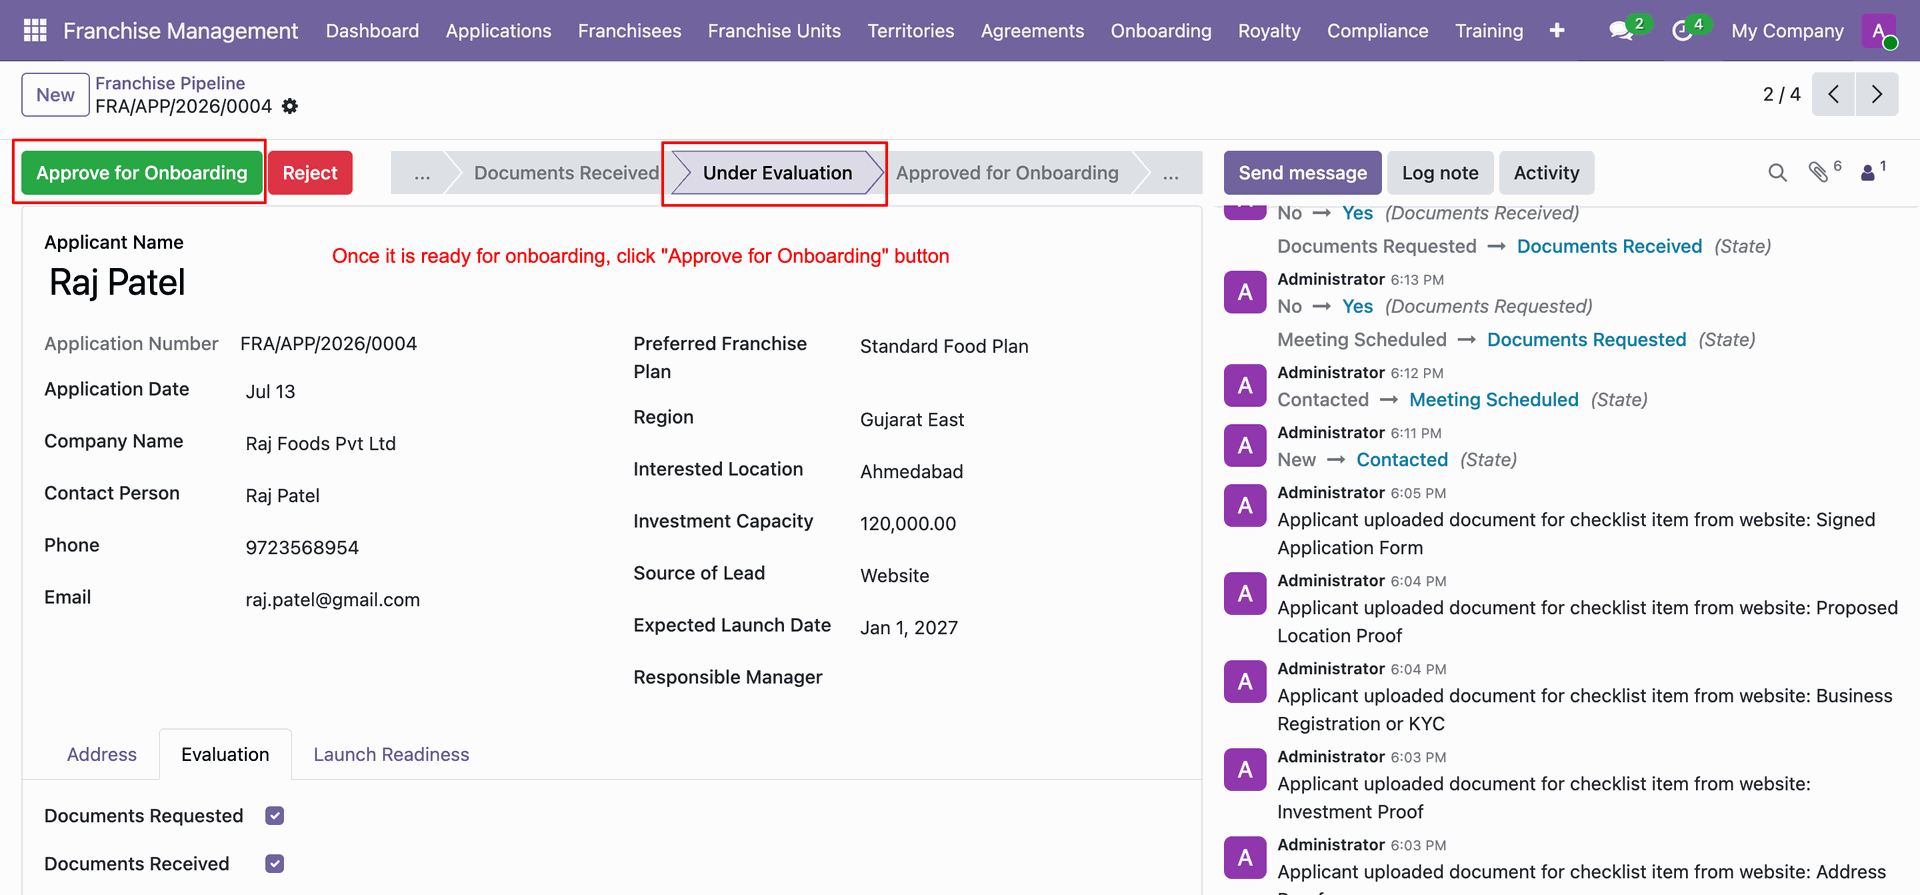The width and height of the screenshot is (1920, 895).
Task: Open conversations chat bubble icon
Action: pyautogui.click(x=1621, y=31)
